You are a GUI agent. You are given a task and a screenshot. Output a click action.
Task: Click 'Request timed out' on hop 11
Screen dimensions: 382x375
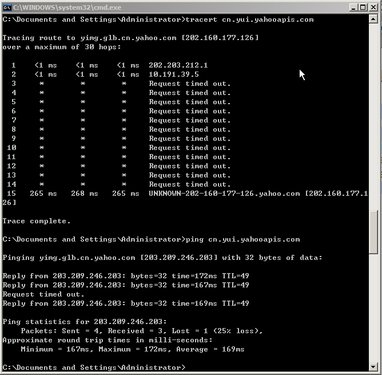[190, 157]
